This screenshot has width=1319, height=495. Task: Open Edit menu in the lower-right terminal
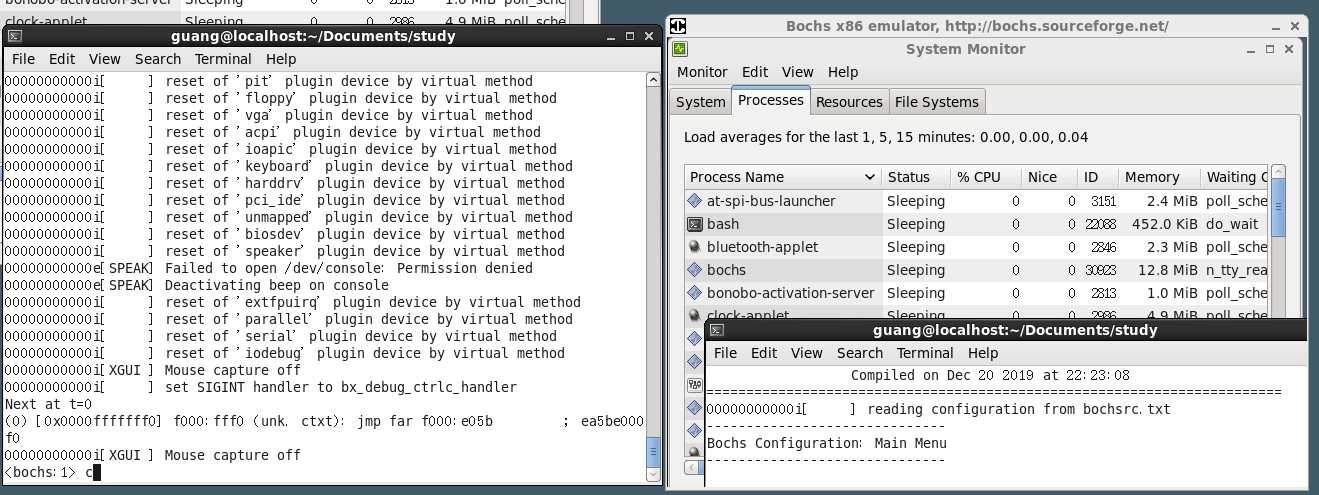(x=764, y=353)
